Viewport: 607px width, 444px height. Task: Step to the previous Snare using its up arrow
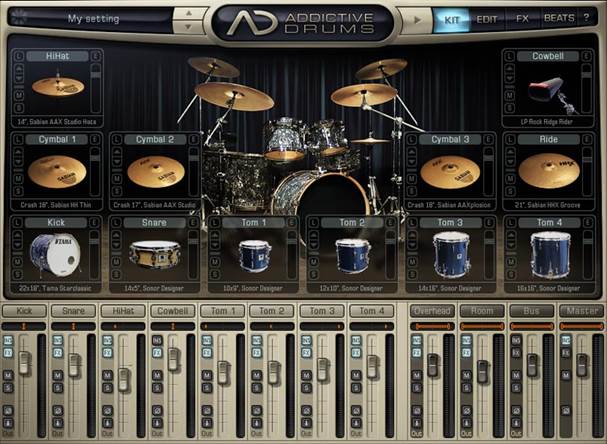(116, 235)
